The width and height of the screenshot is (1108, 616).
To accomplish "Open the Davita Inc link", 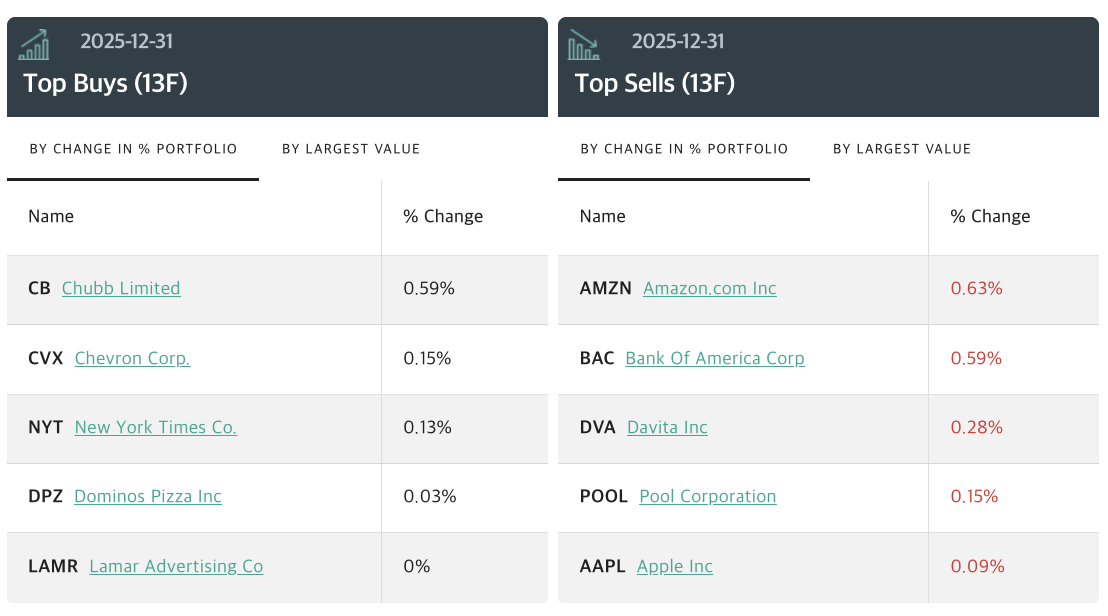I will [x=667, y=427].
